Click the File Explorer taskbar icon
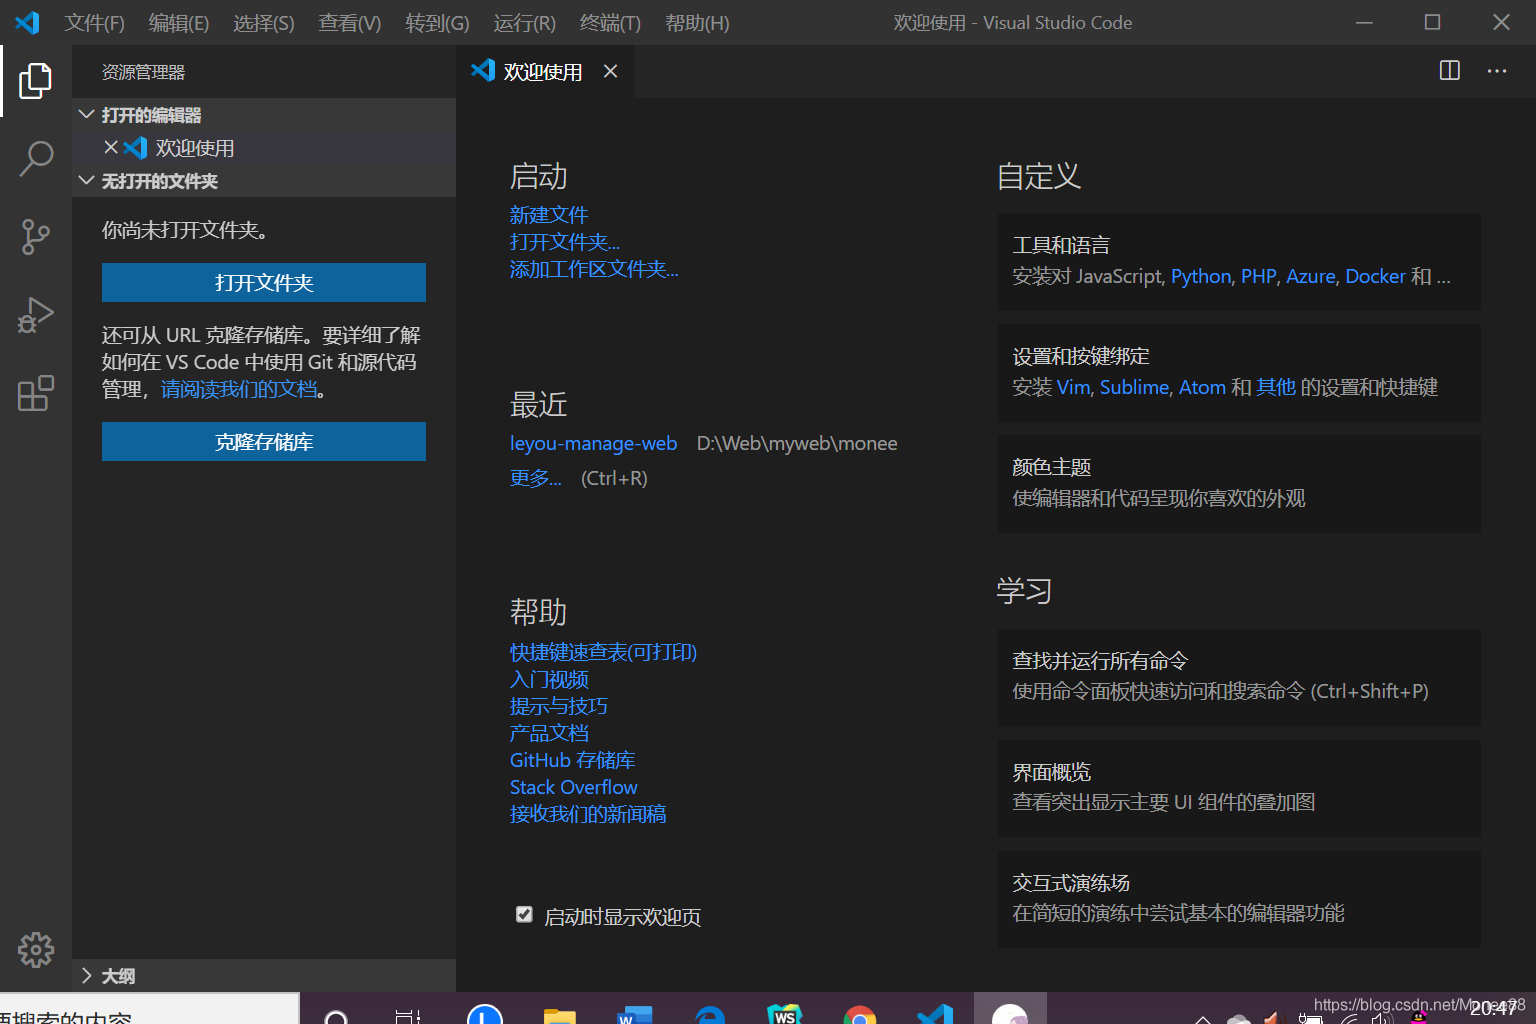The width and height of the screenshot is (1536, 1024). pos(559,1014)
